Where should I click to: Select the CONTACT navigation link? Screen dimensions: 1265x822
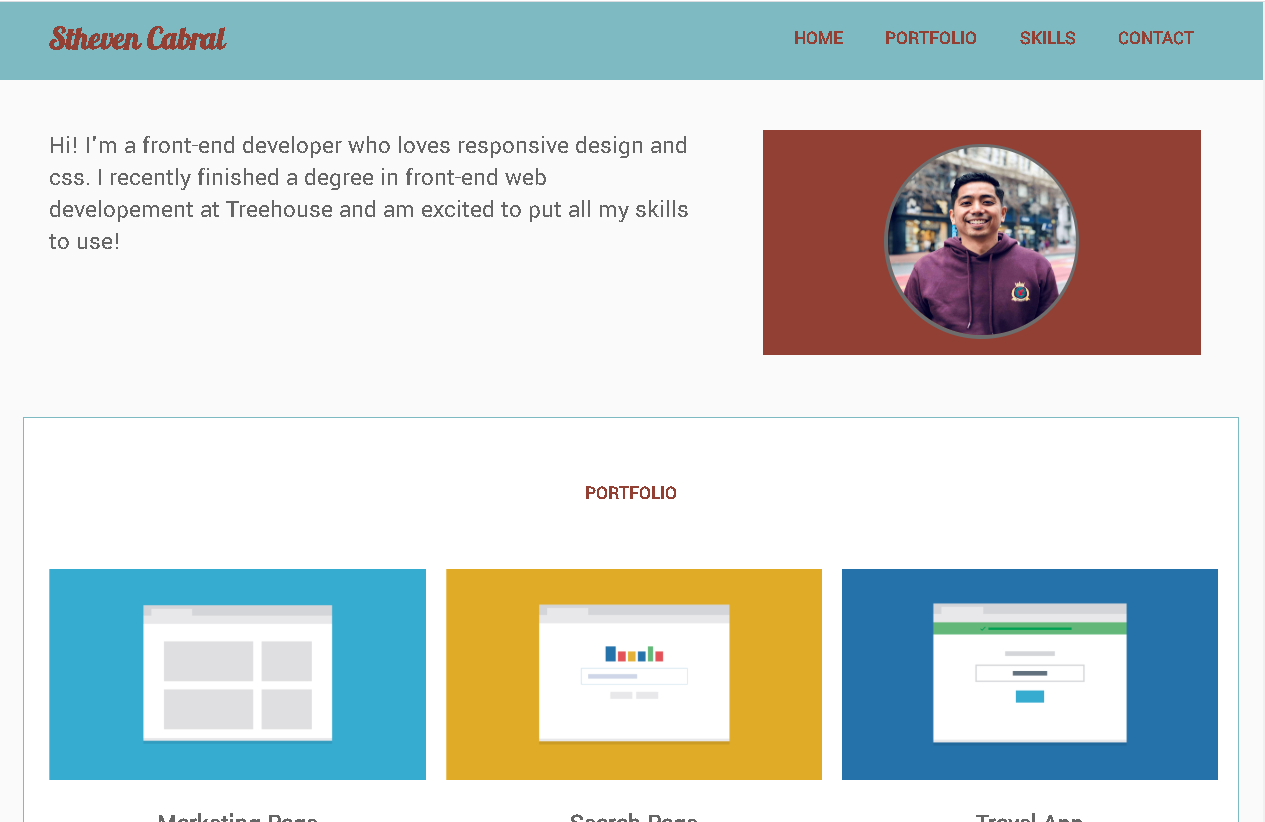[x=1156, y=38]
